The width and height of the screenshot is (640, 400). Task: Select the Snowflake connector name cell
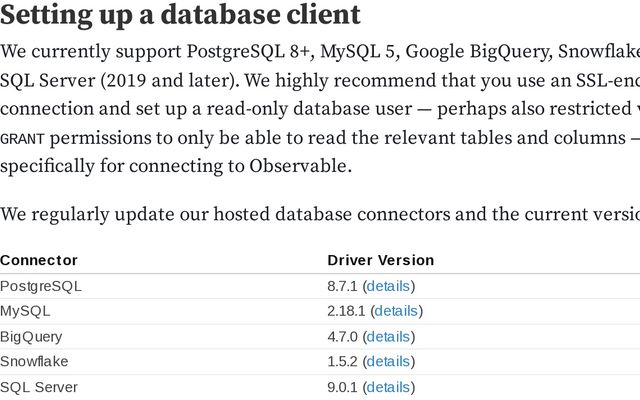(x=34, y=361)
